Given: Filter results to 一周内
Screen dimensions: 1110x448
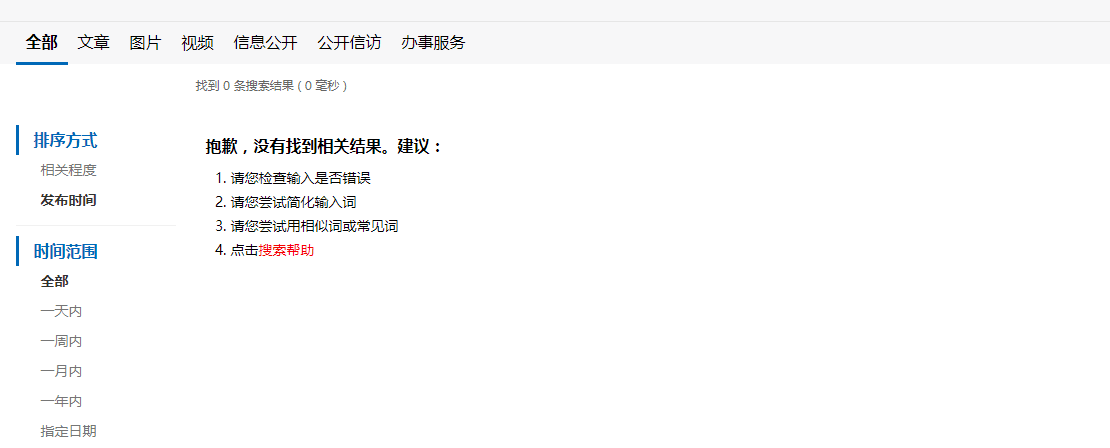Looking at the screenshot, I should [x=62, y=341].
